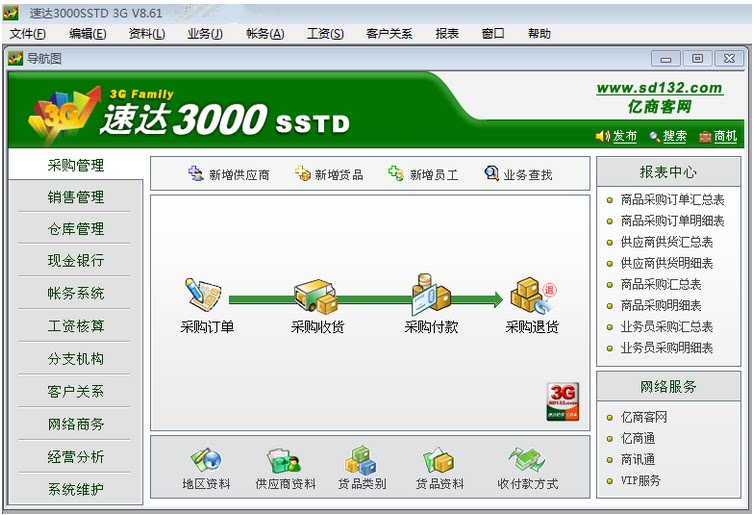Open 地区资料 region data icon

click(206, 460)
